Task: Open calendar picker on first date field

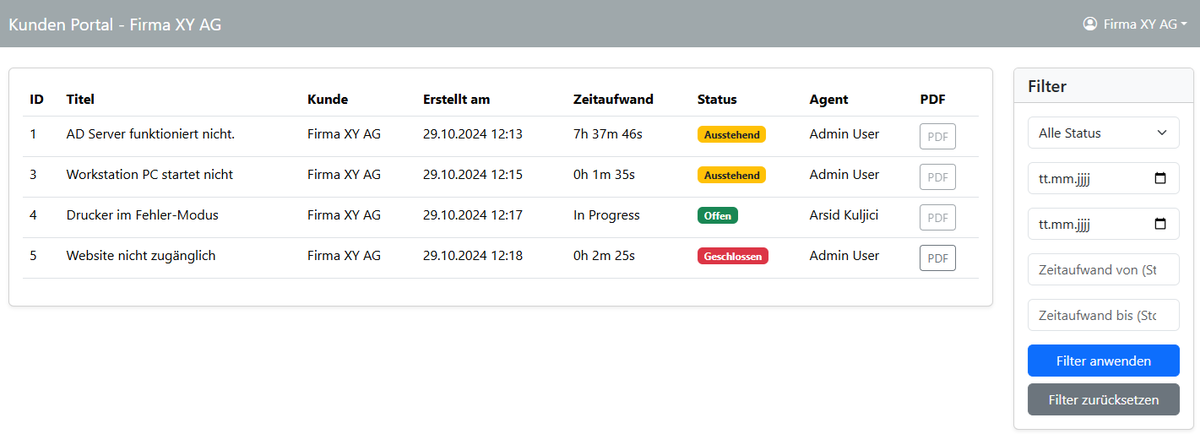Action: pos(1160,179)
